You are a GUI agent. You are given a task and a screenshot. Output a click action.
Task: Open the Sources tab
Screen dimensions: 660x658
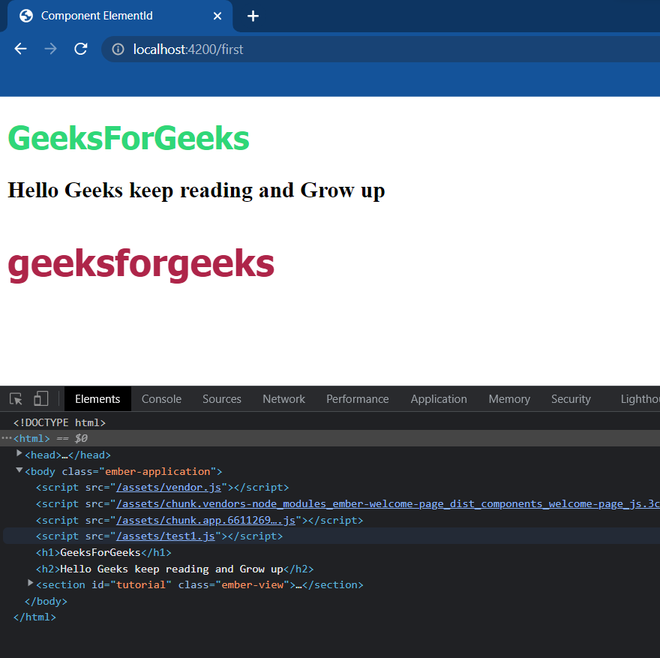[222, 399]
